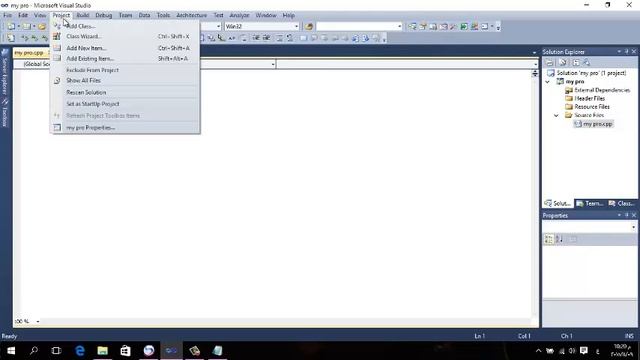
Task: Collapse the Source Files folder node
Action: click(x=556, y=116)
